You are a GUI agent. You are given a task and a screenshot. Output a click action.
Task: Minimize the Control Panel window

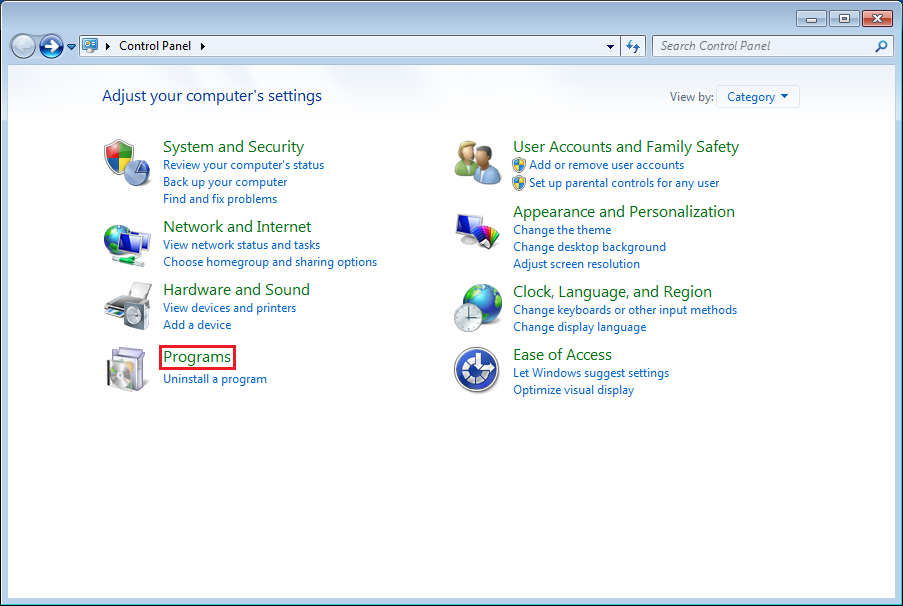click(x=811, y=19)
